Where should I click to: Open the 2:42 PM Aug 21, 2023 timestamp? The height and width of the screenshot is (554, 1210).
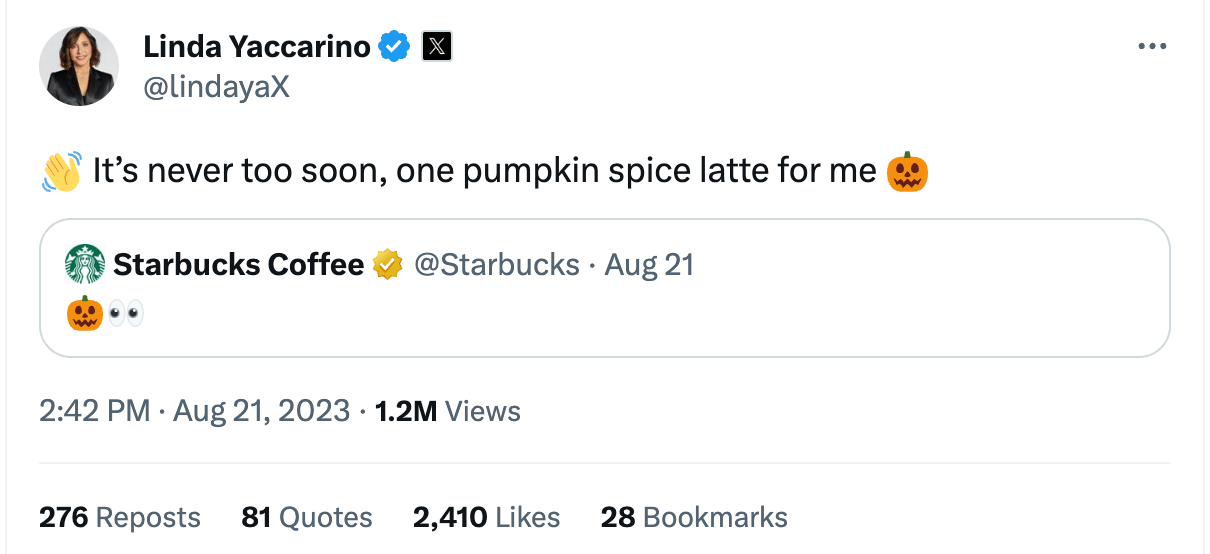point(194,411)
